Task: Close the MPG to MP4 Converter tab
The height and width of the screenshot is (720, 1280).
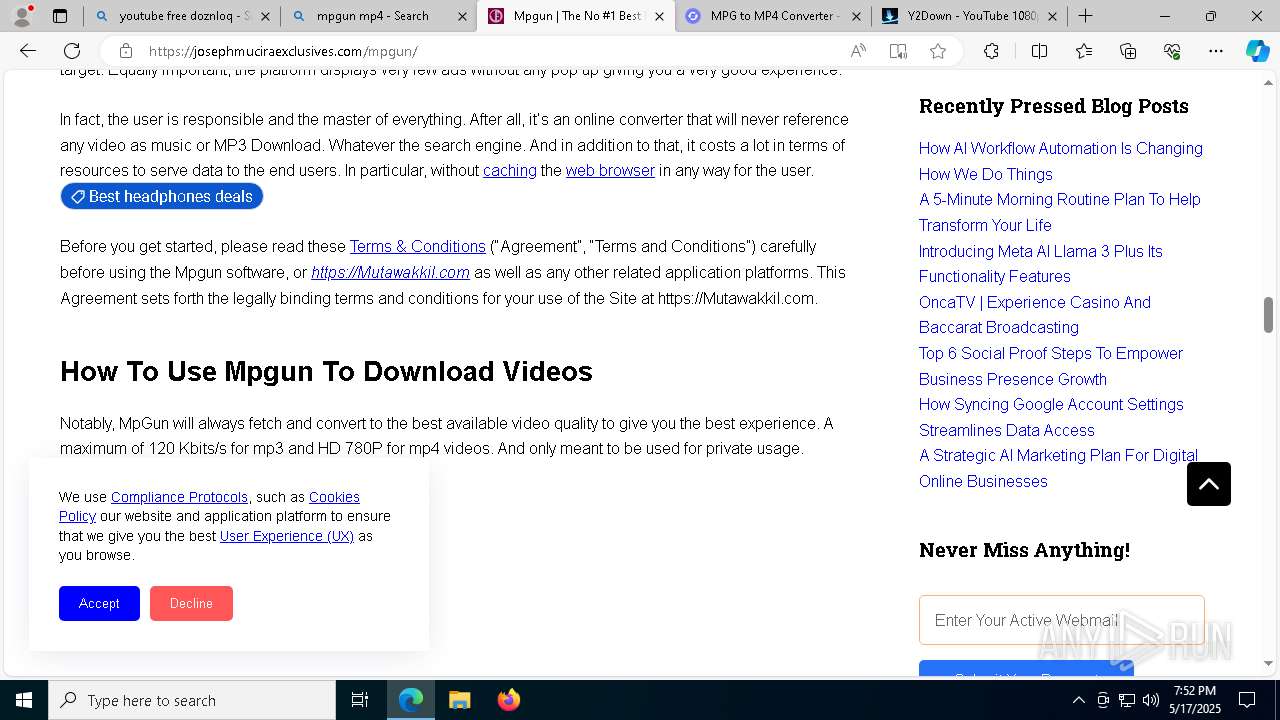Action: (856, 16)
